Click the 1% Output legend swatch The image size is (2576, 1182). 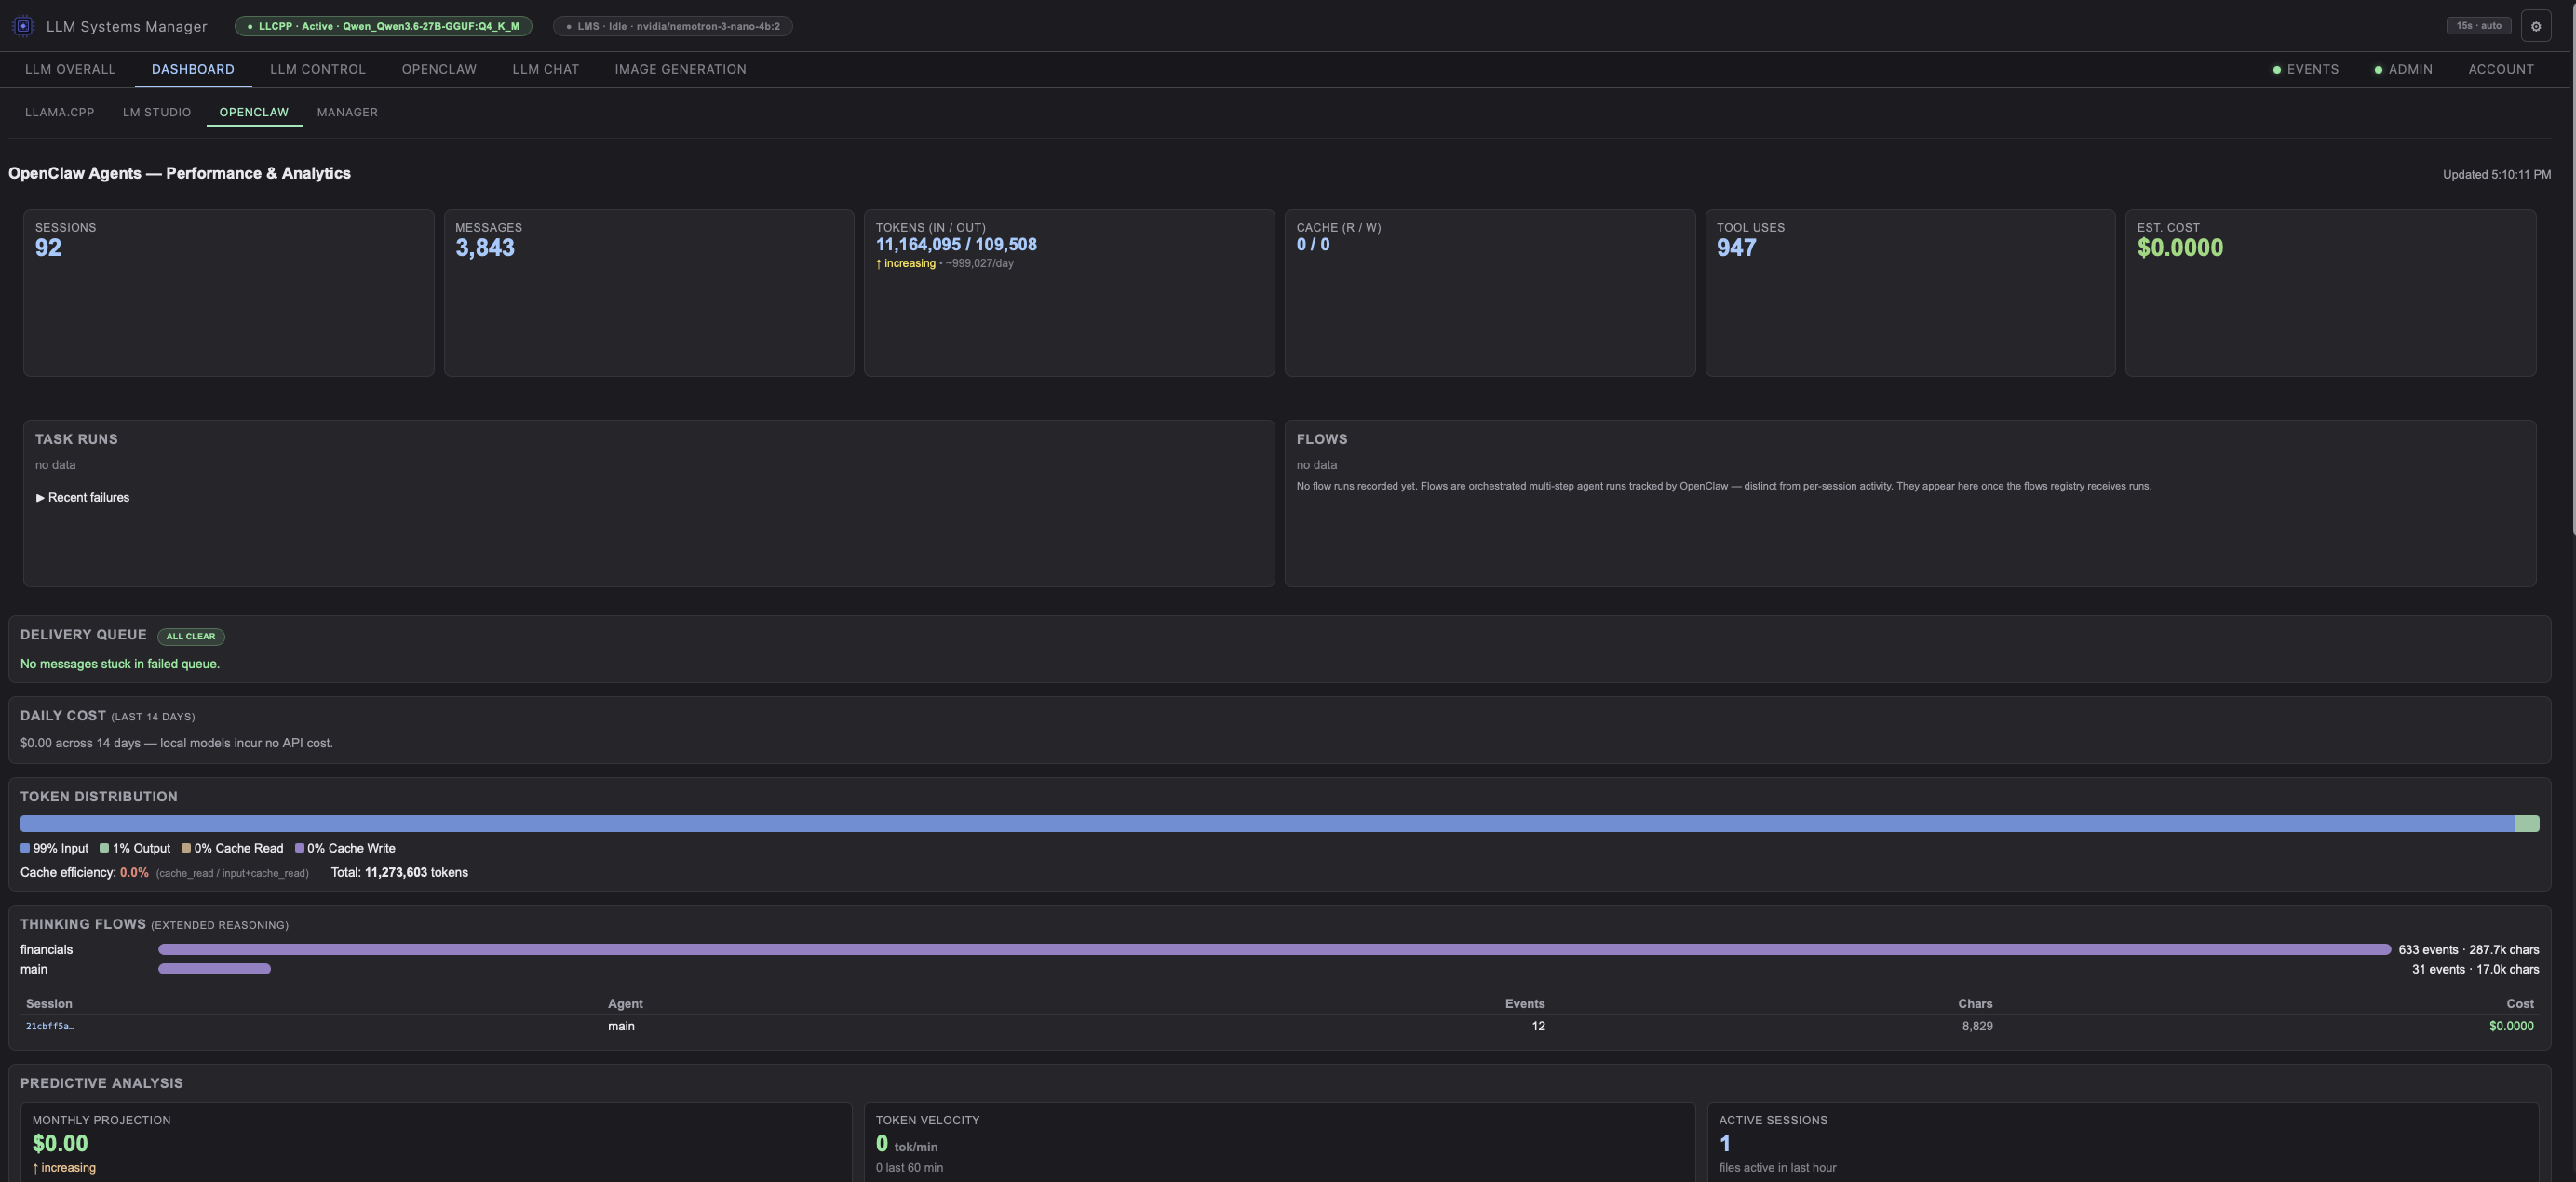[104, 849]
